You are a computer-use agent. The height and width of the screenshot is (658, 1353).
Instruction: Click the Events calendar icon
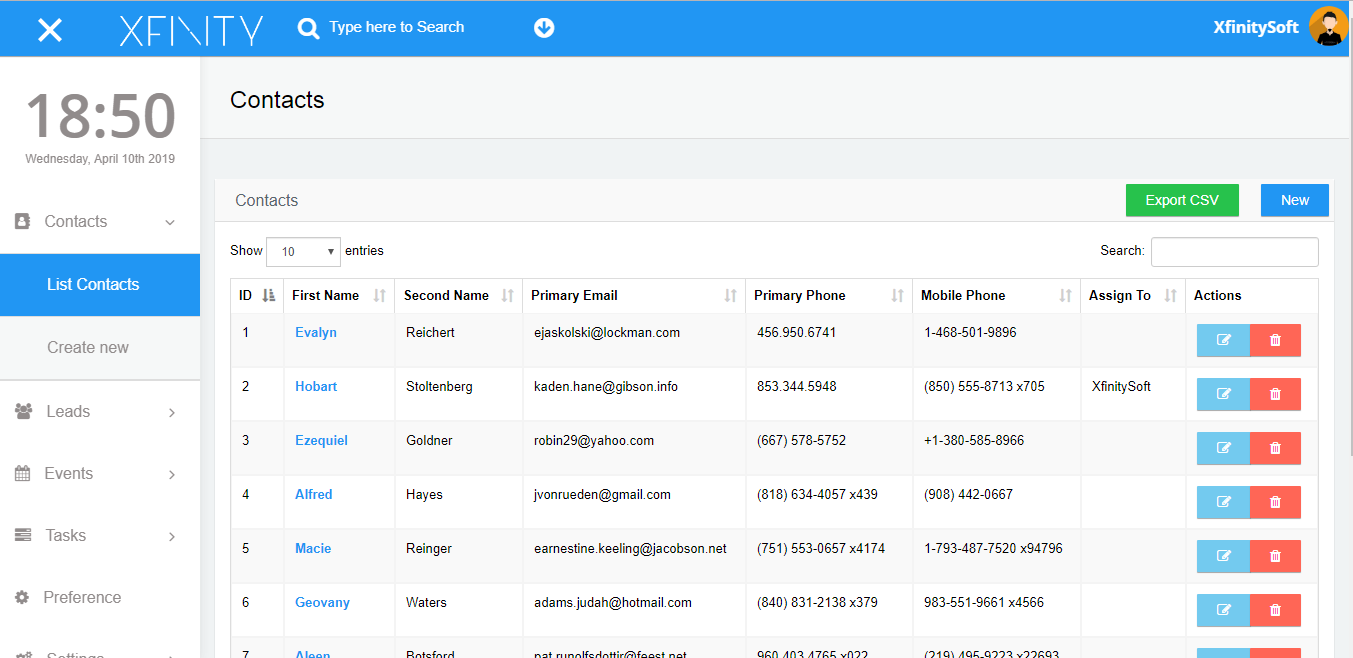[22, 474]
